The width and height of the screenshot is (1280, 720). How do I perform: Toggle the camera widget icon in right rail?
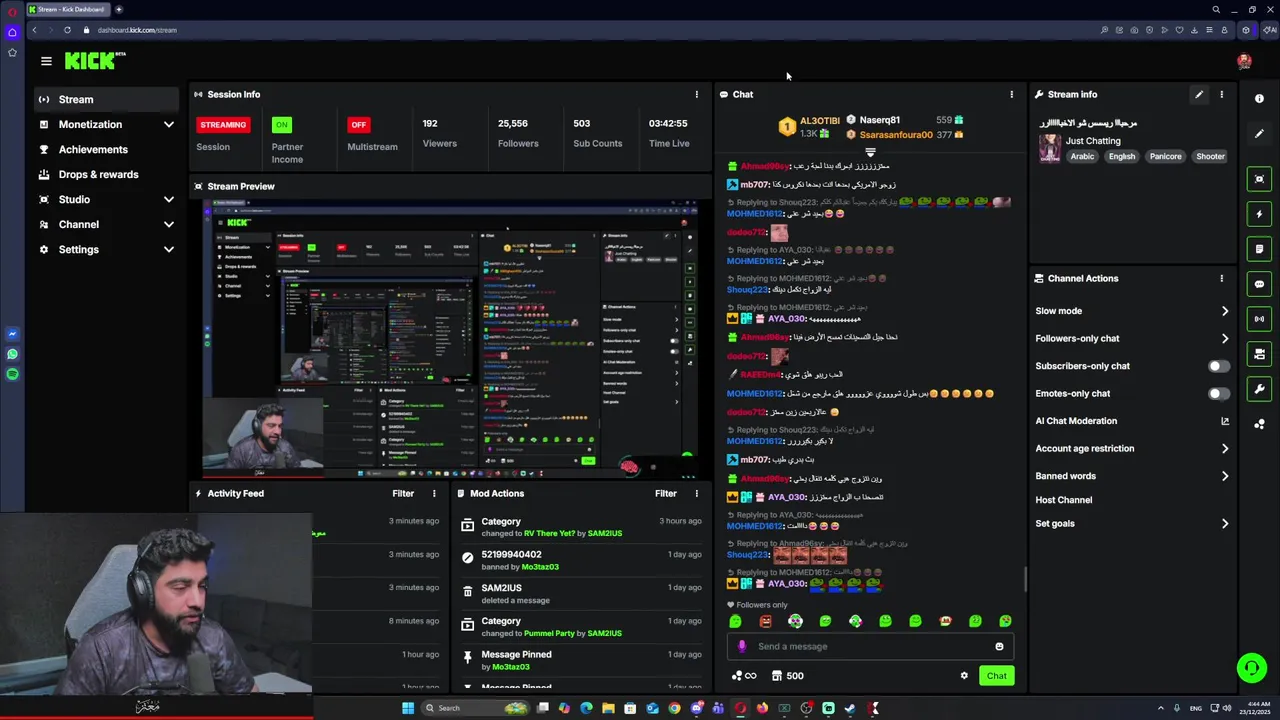coord(1259,354)
